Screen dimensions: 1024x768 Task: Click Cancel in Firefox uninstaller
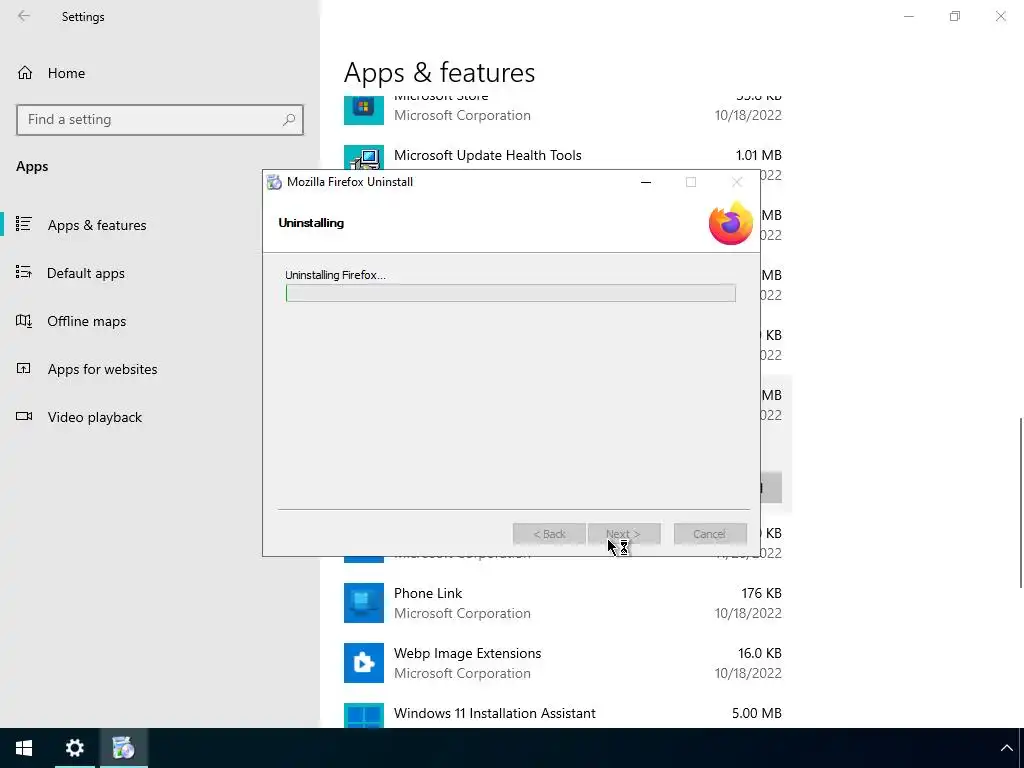[710, 534]
